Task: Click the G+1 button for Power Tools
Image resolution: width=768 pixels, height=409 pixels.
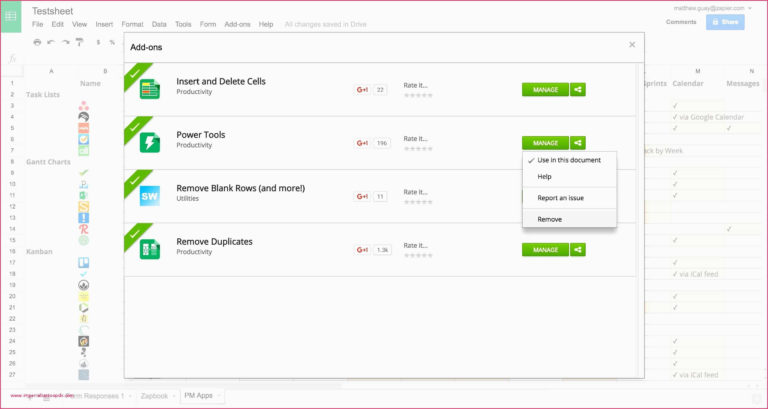Action: [362, 143]
